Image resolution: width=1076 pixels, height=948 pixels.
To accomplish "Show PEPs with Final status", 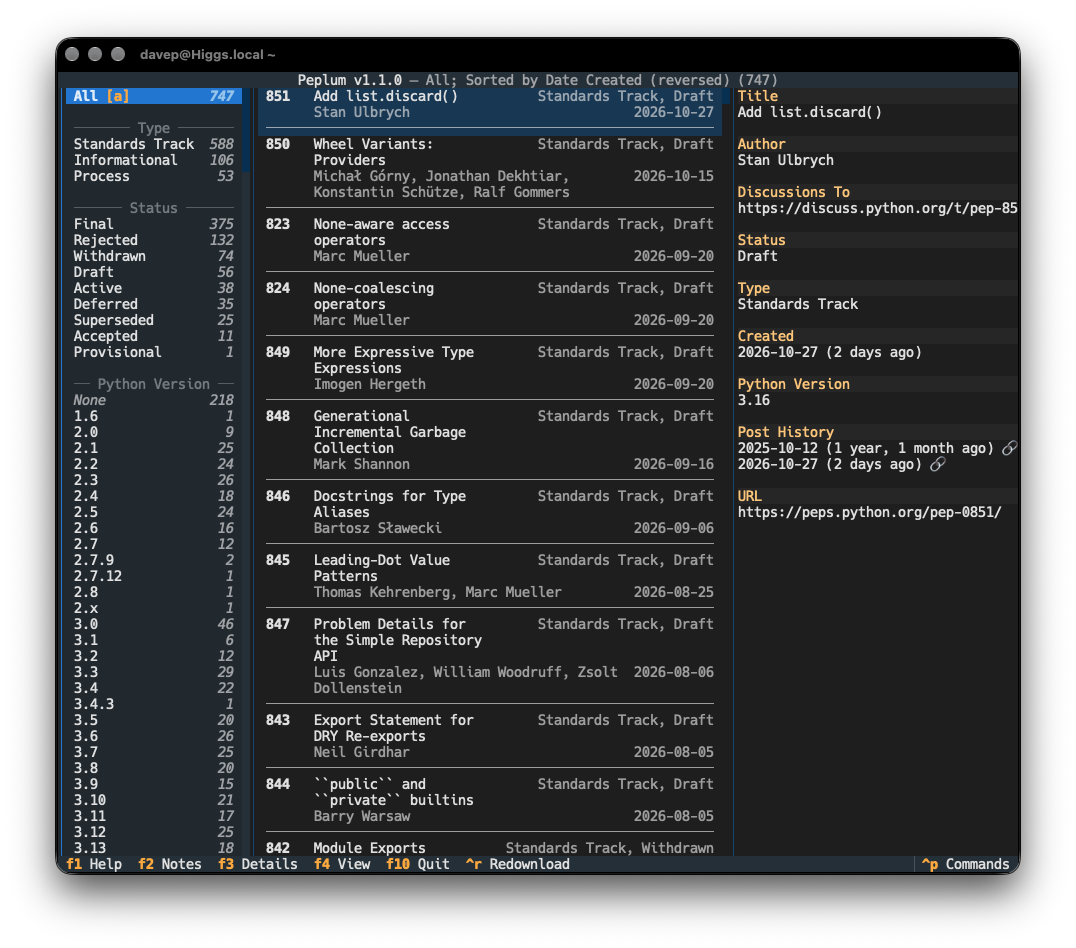I will pos(154,224).
